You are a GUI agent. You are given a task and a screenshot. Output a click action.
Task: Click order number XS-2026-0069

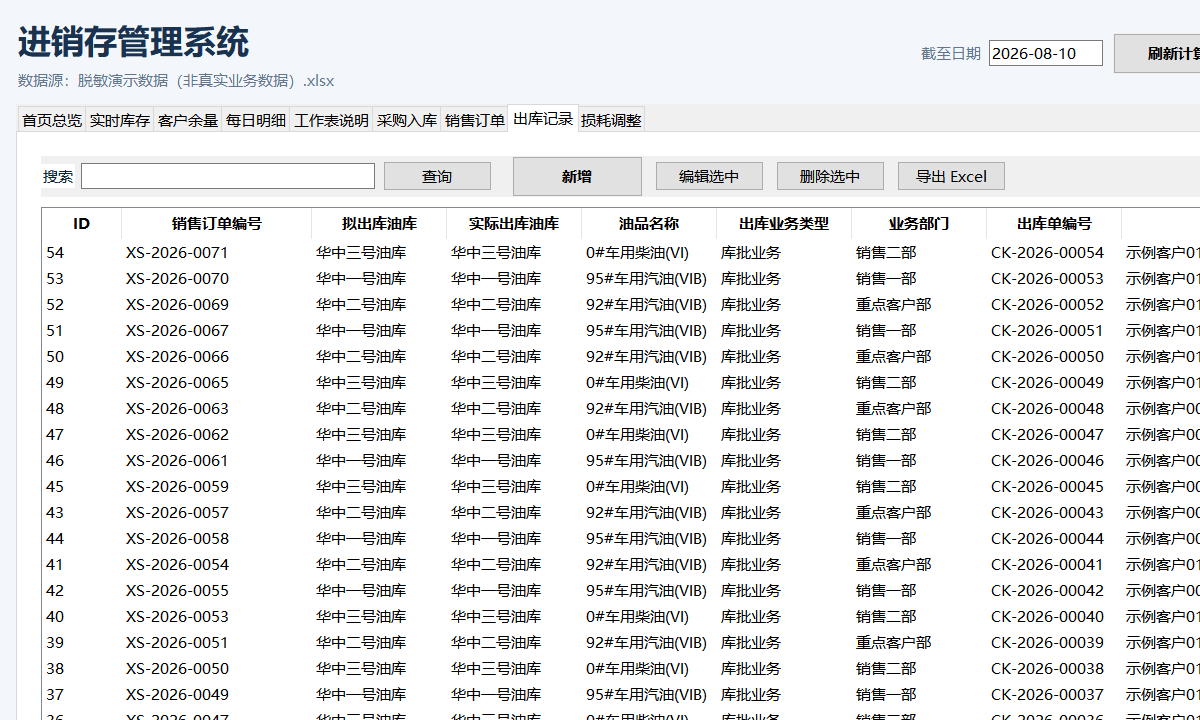[177, 304]
